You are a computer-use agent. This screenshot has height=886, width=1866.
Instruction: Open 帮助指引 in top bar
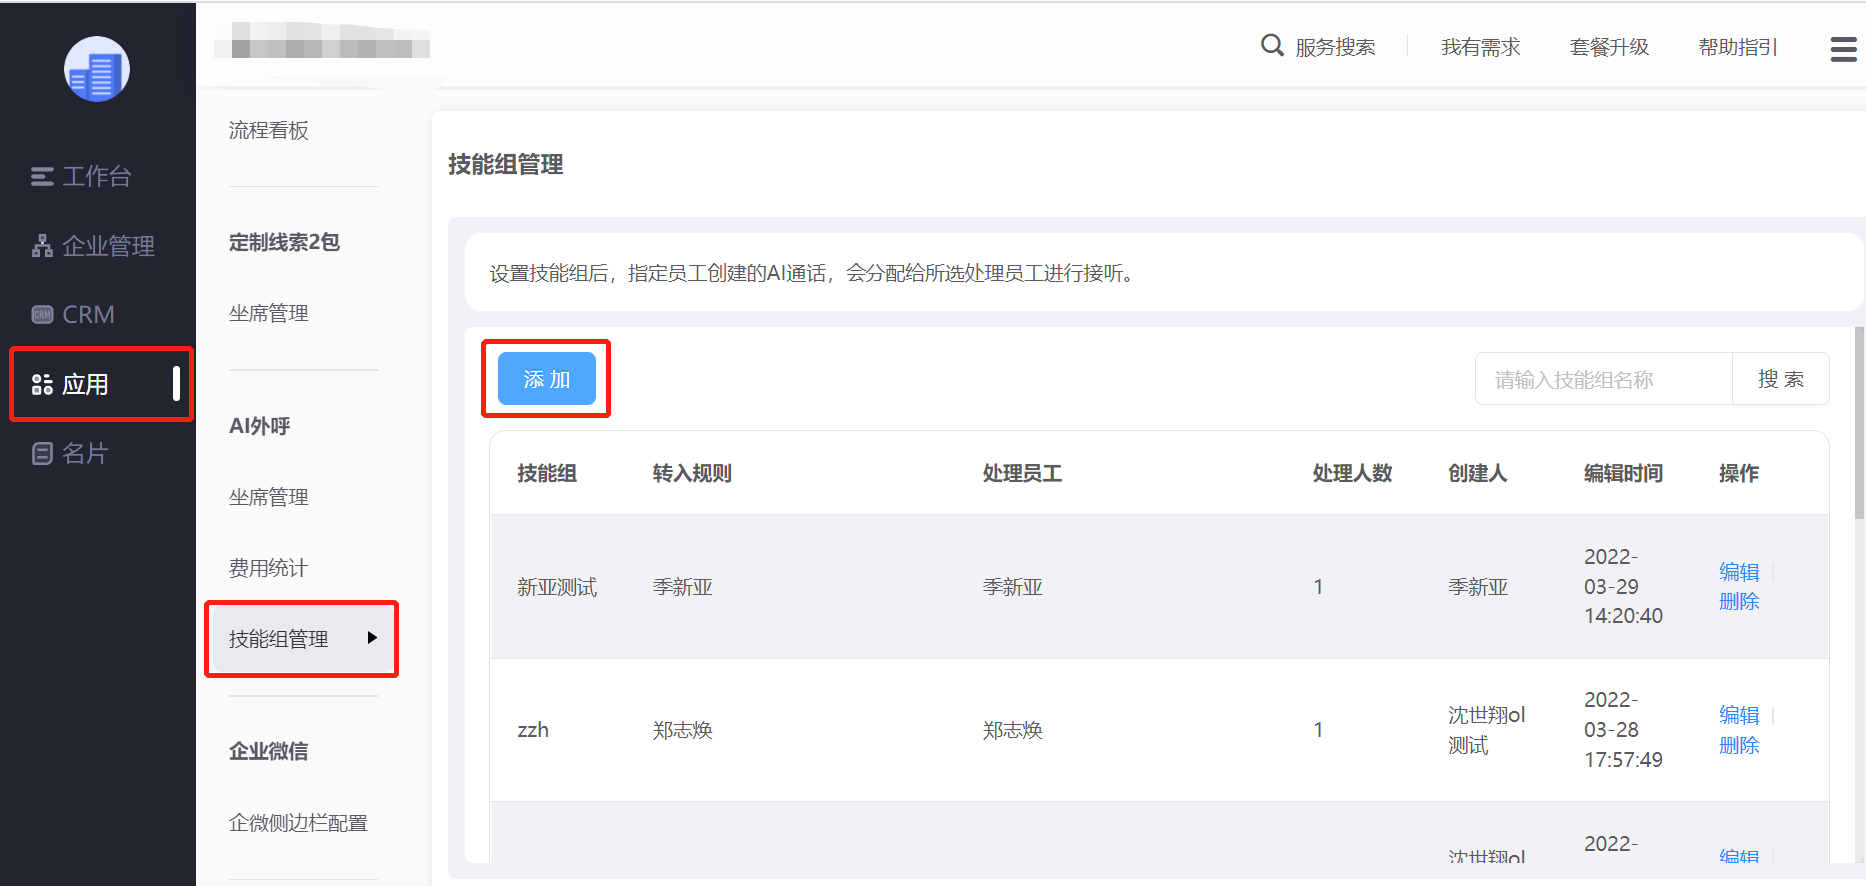click(1738, 47)
